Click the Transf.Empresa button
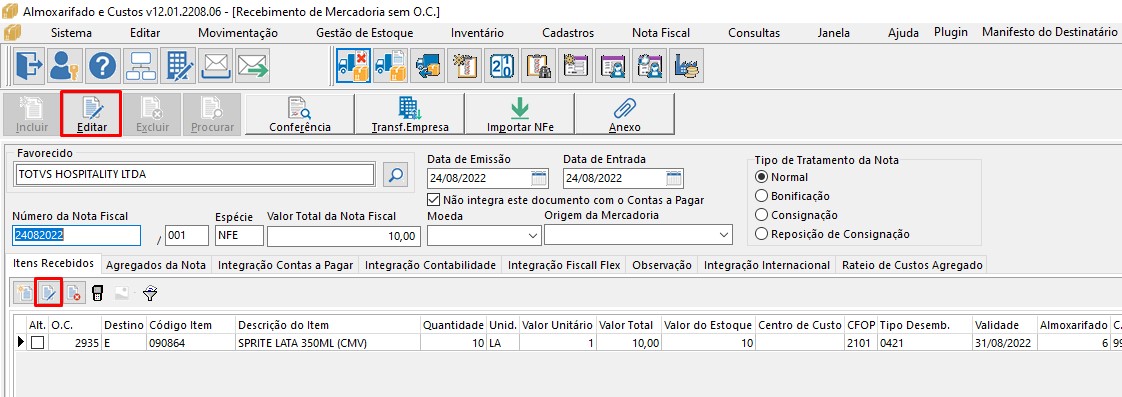1122x397 pixels. pos(410,114)
